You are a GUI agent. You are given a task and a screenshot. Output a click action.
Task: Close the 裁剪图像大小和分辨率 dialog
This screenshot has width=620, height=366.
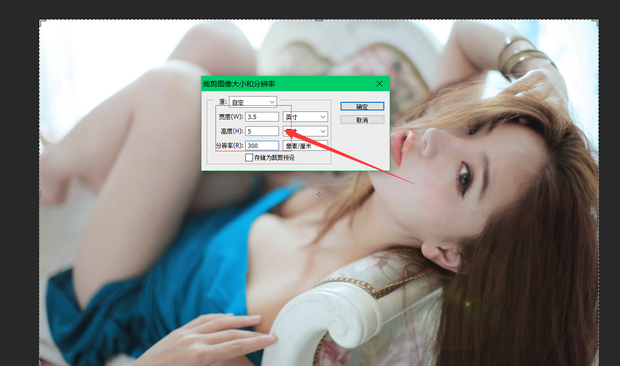click(380, 84)
